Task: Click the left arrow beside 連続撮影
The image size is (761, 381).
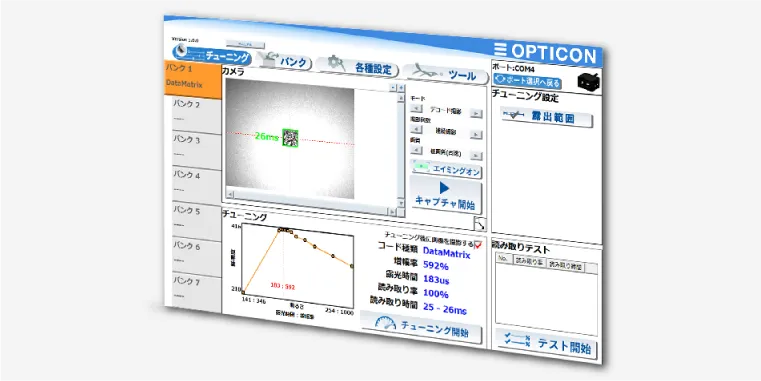Action: pos(416,129)
